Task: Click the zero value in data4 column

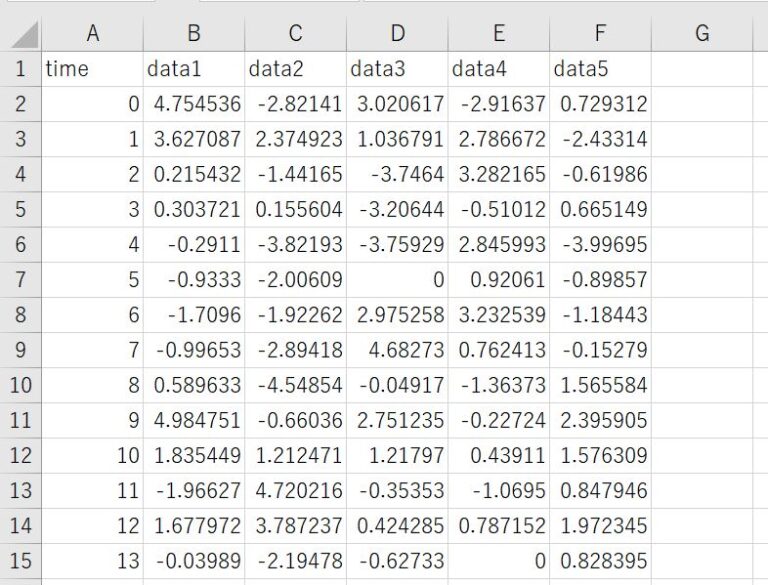Action: tap(498, 561)
